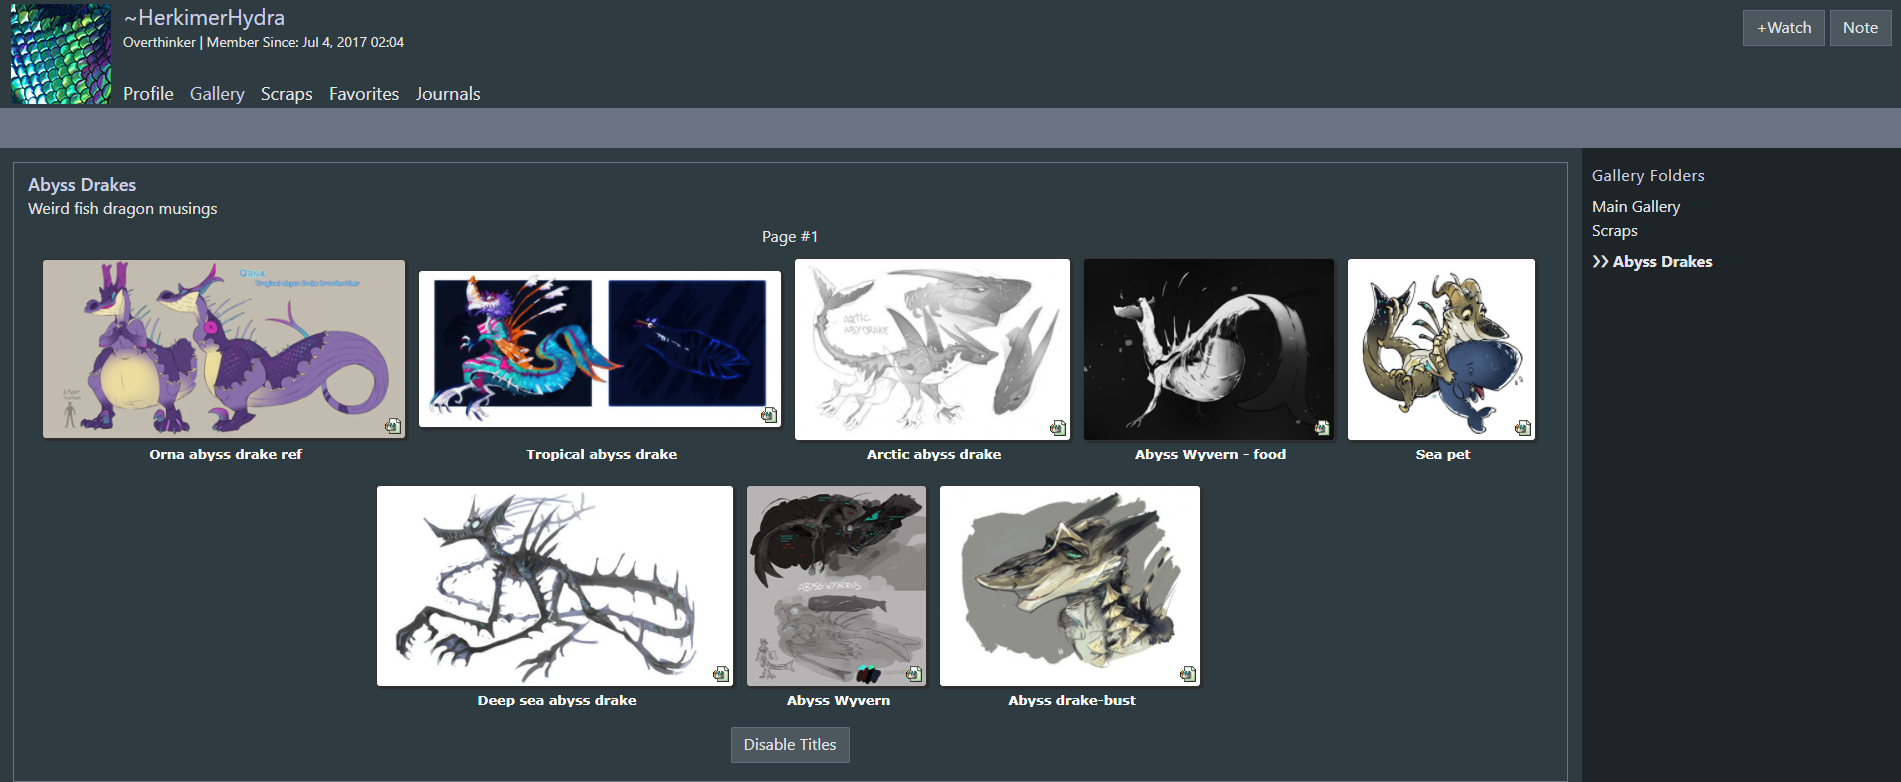
Task: Toggle titles off with Disable Titles
Action: (x=790, y=745)
